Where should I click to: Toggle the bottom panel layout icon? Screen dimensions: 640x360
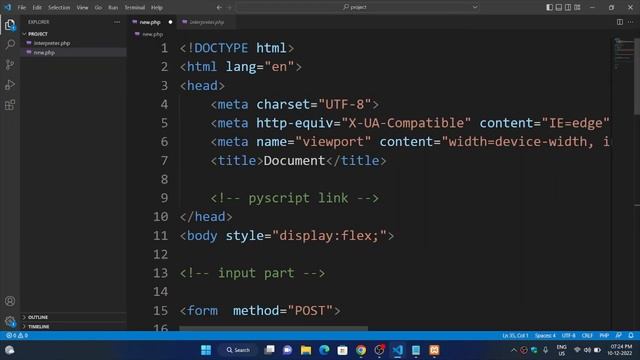click(x=559, y=7)
